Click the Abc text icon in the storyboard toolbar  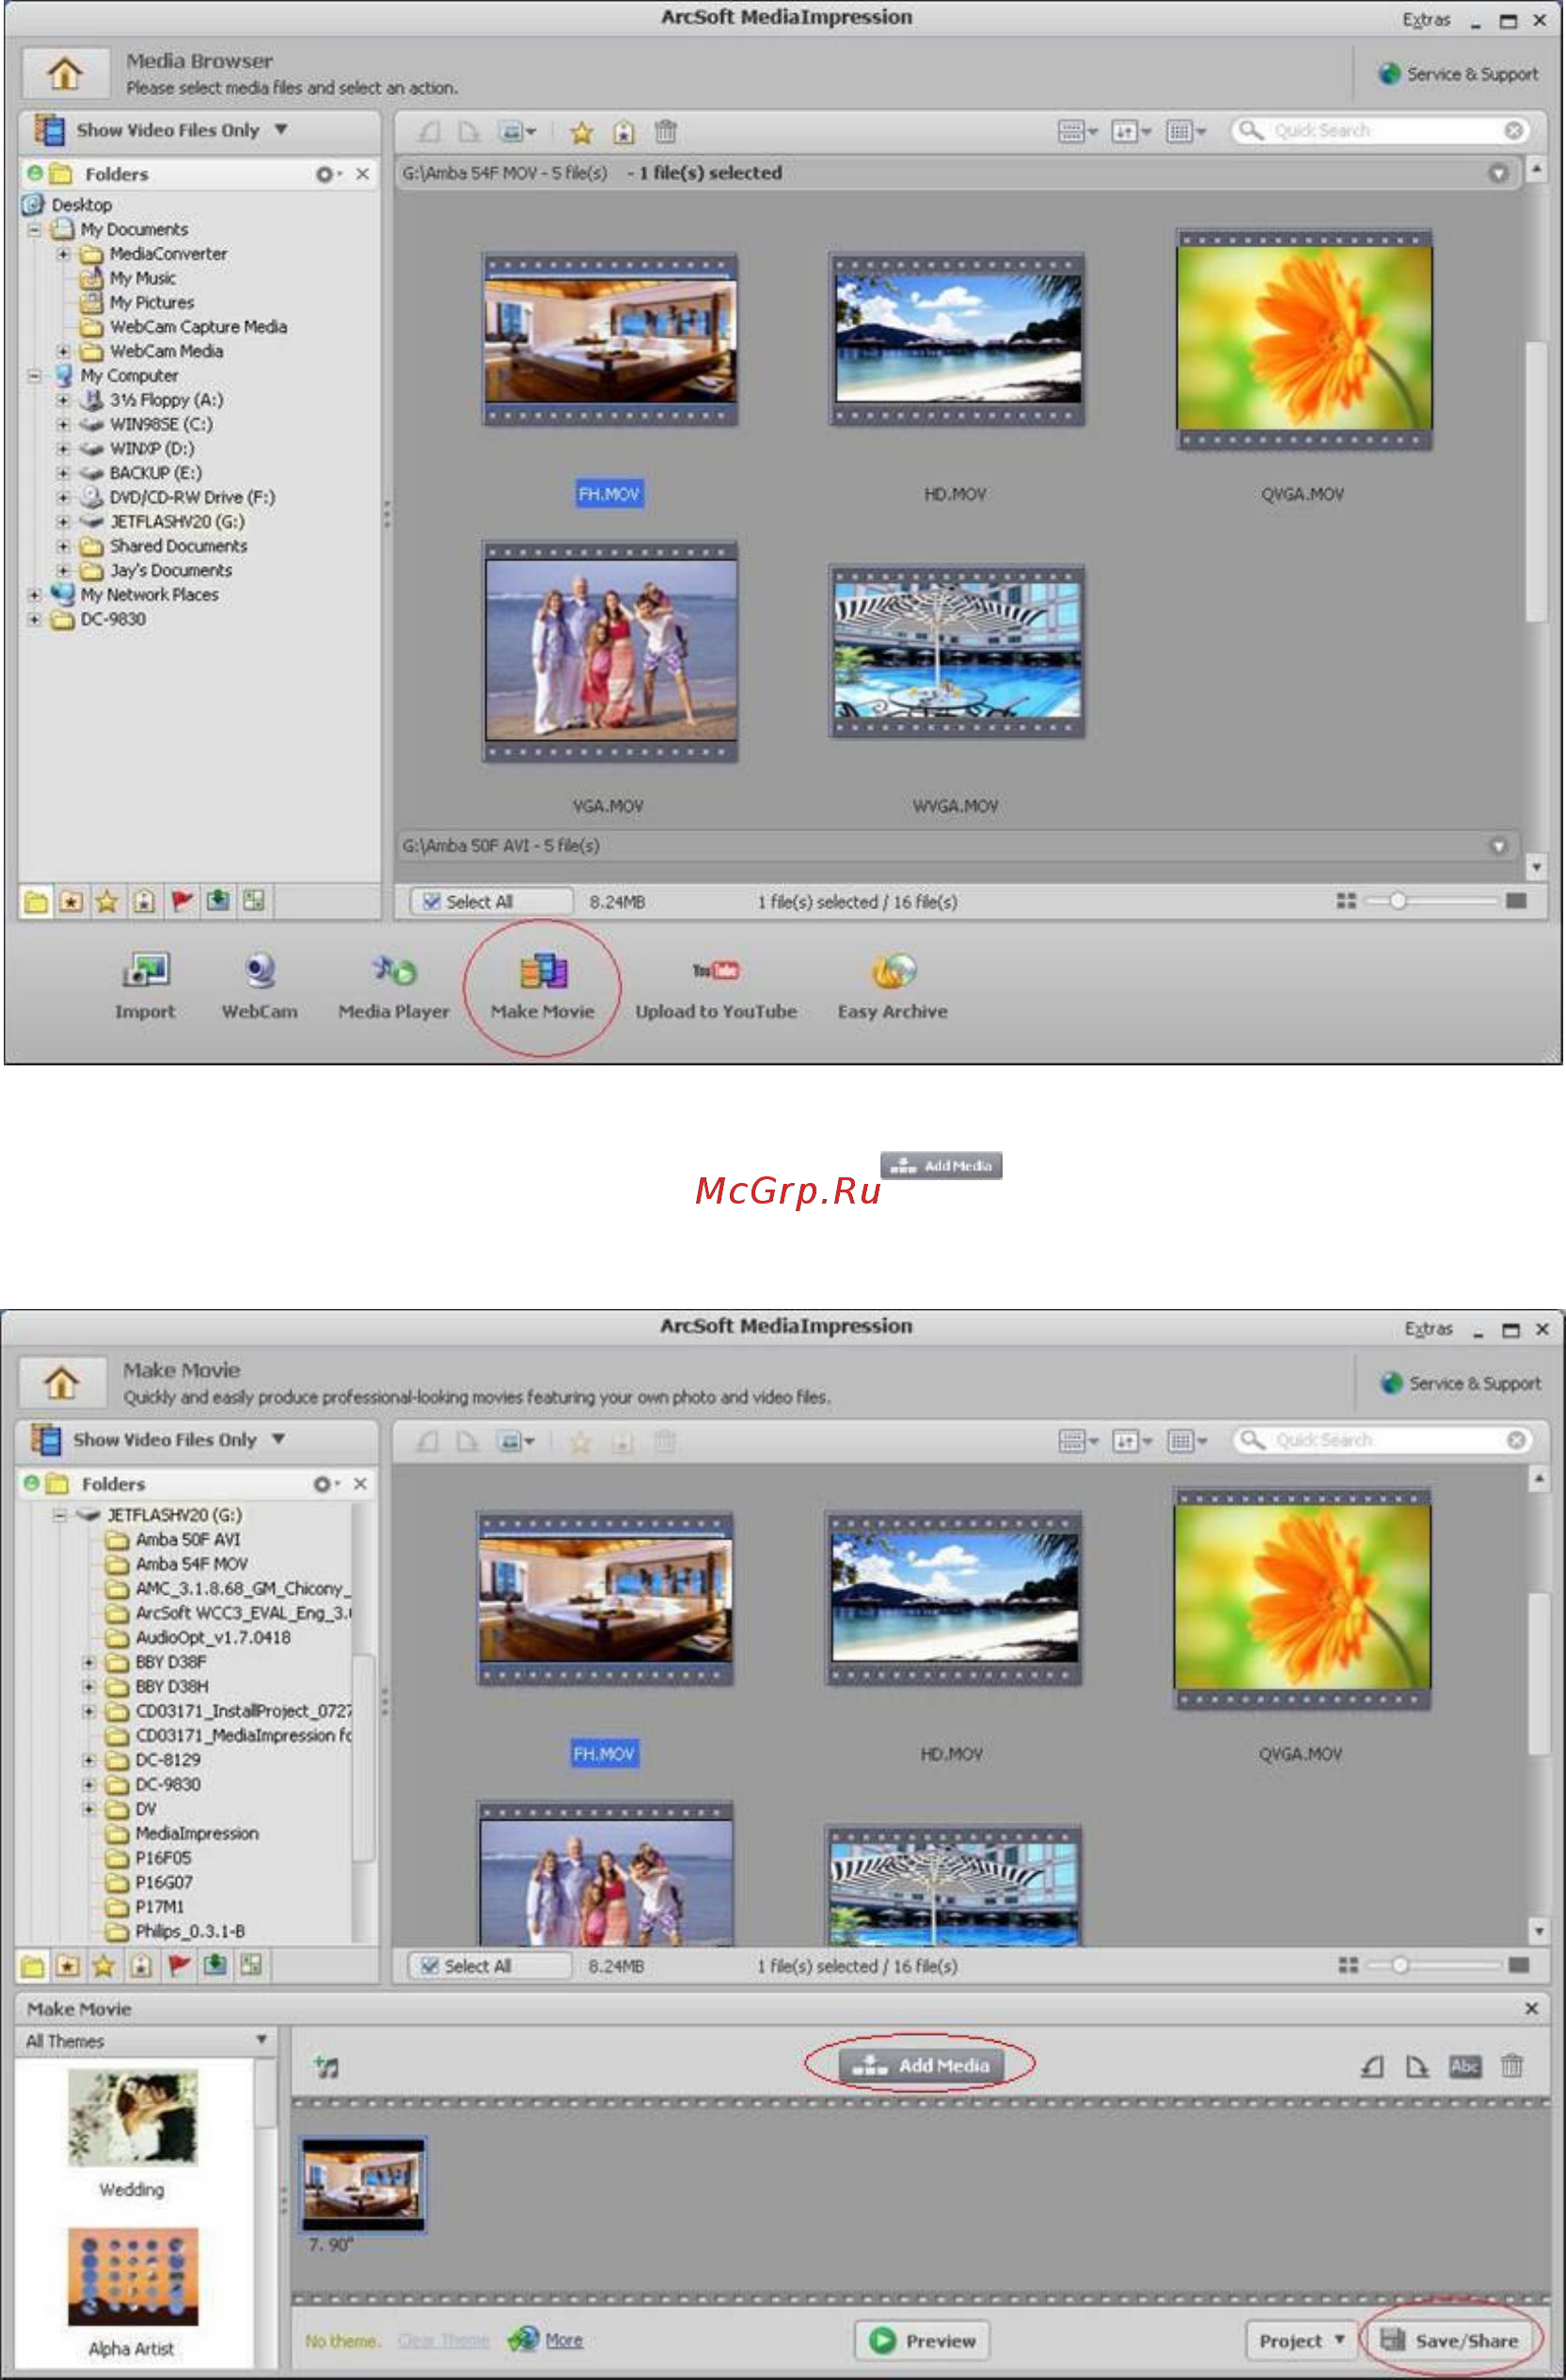pyautogui.click(x=1465, y=2066)
